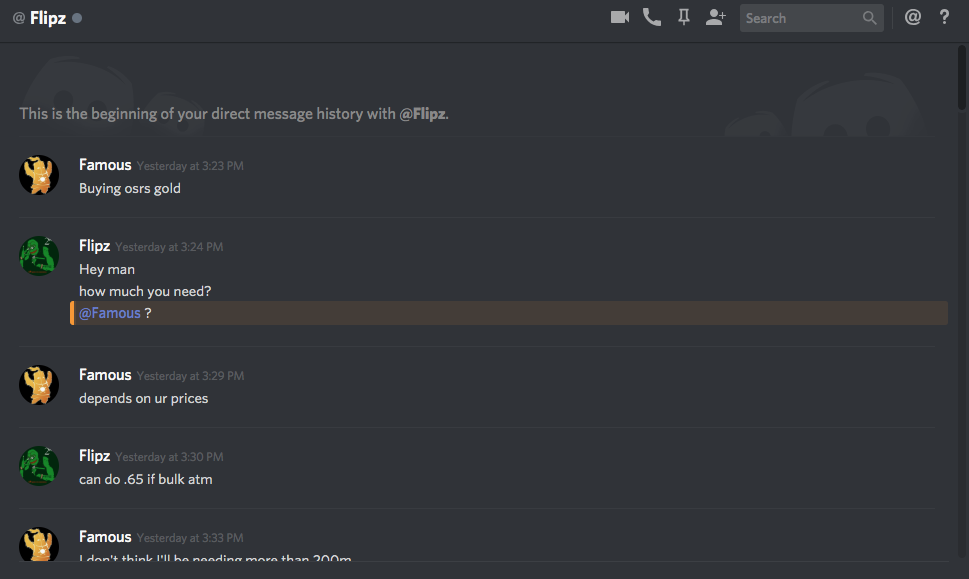Image resolution: width=969 pixels, height=579 pixels.
Task: Open Famous avatar on 3:23 PM message
Action: pos(39,175)
